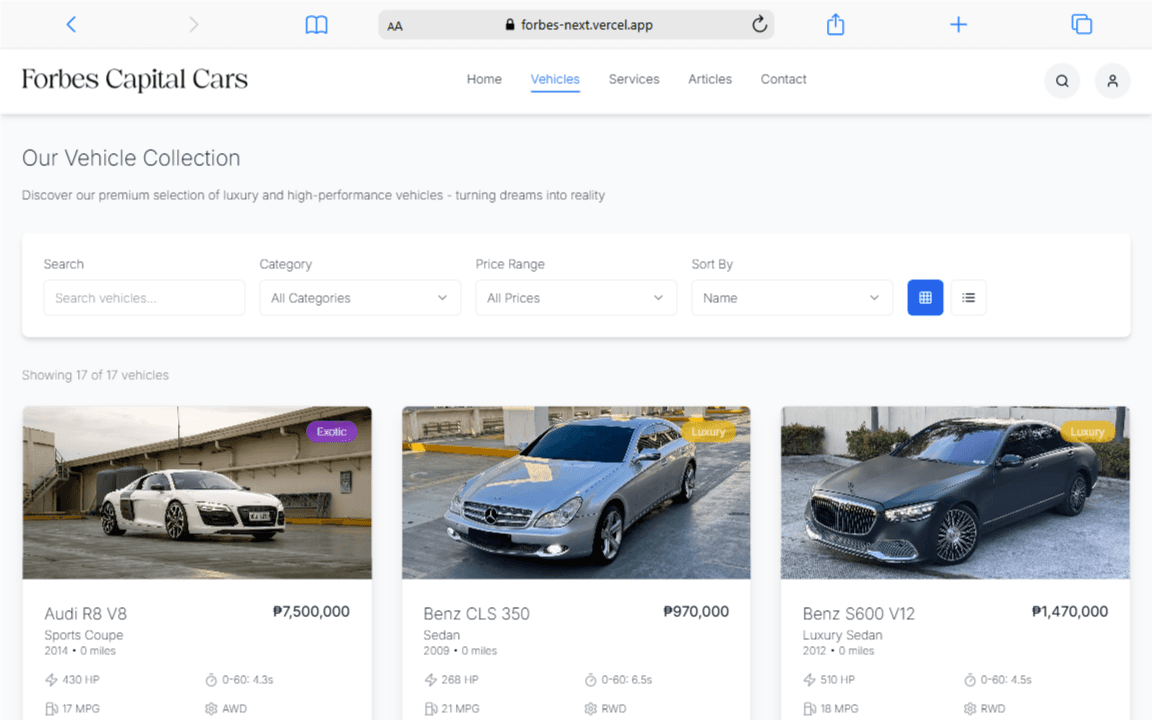Click the Benz S600 V12 title
This screenshot has width=1152, height=720.
coord(858,613)
